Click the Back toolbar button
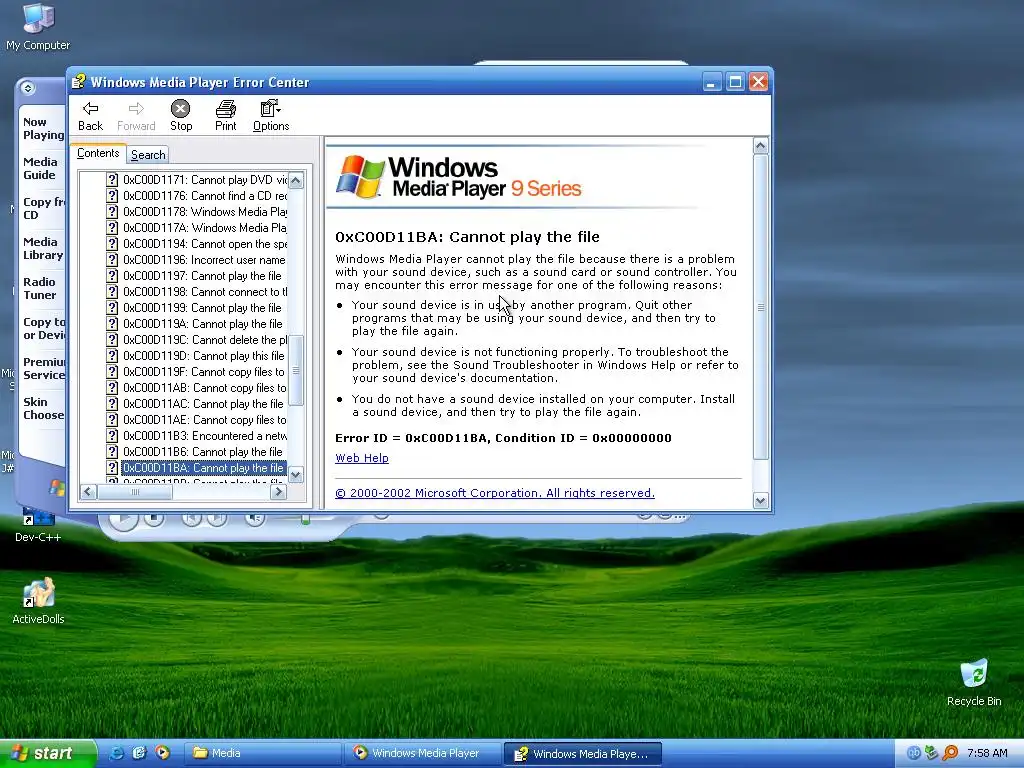The height and width of the screenshot is (768, 1024). [90, 116]
